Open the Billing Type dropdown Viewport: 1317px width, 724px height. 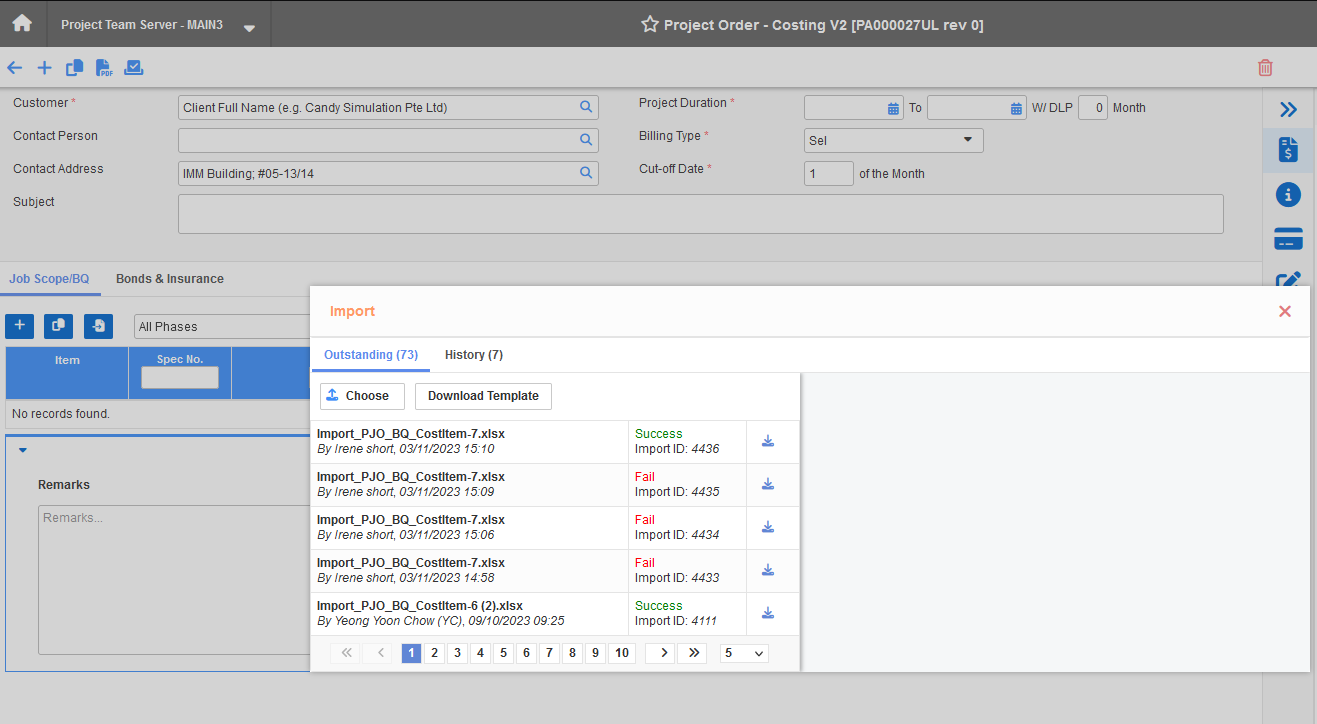coord(893,140)
